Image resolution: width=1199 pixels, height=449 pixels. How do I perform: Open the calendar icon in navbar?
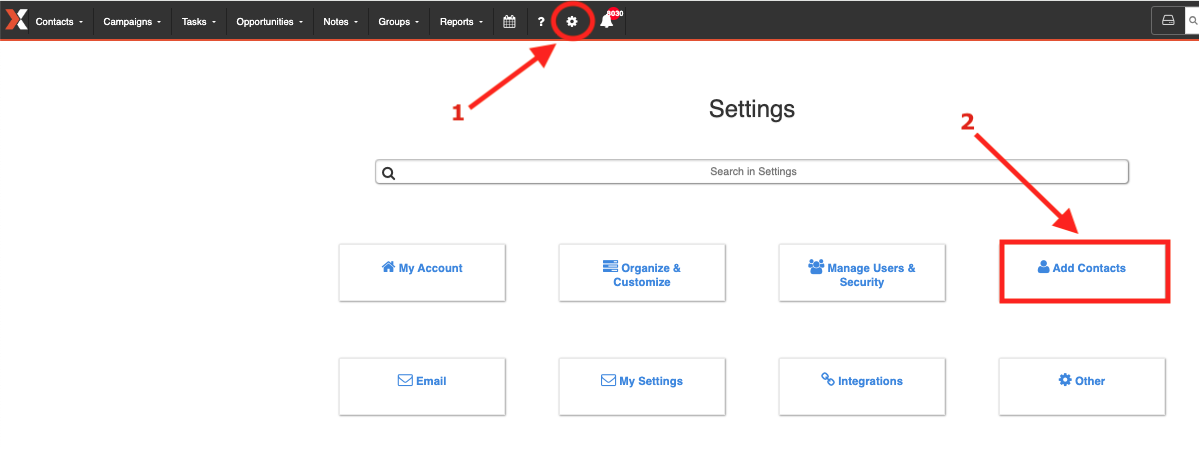509,21
